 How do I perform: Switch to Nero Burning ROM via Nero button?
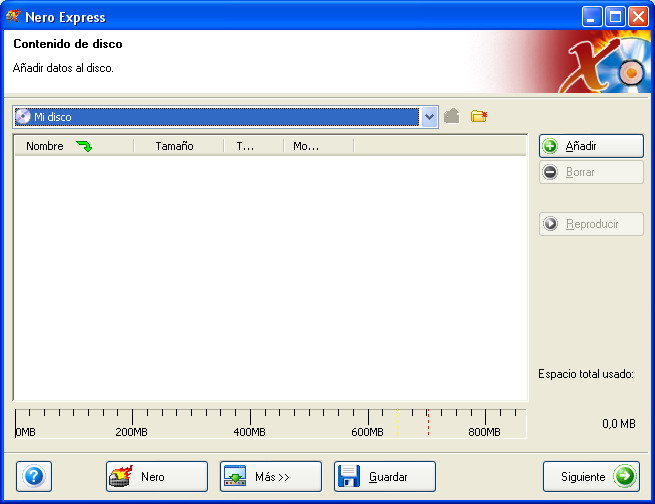coord(157,476)
